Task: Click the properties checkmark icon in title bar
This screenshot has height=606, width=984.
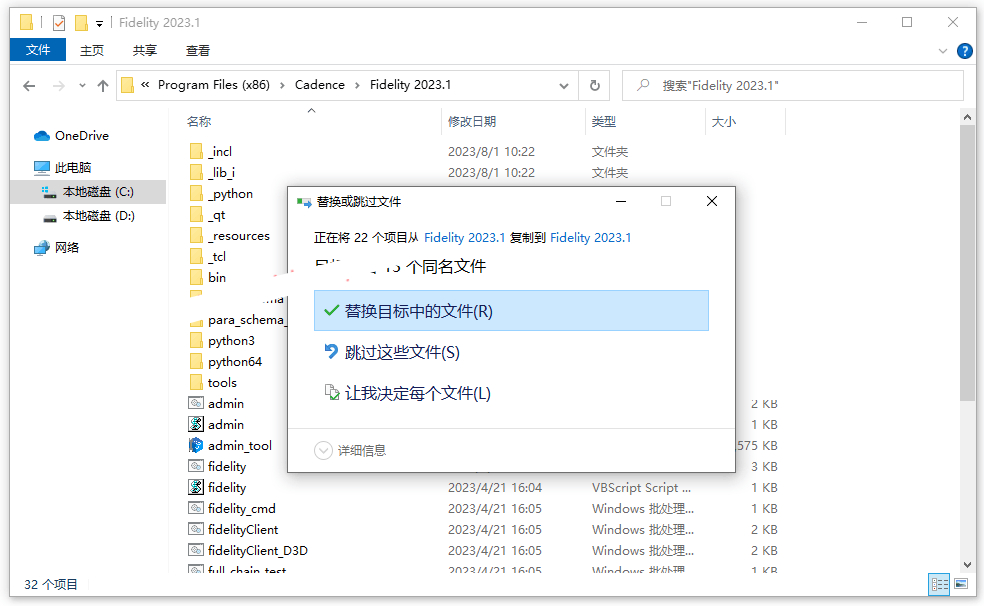Action: 59,23
